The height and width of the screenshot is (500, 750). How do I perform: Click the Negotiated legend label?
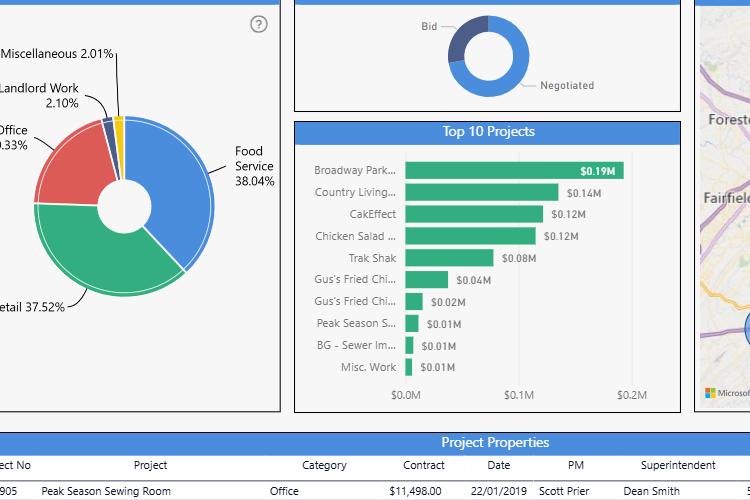(x=567, y=86)
